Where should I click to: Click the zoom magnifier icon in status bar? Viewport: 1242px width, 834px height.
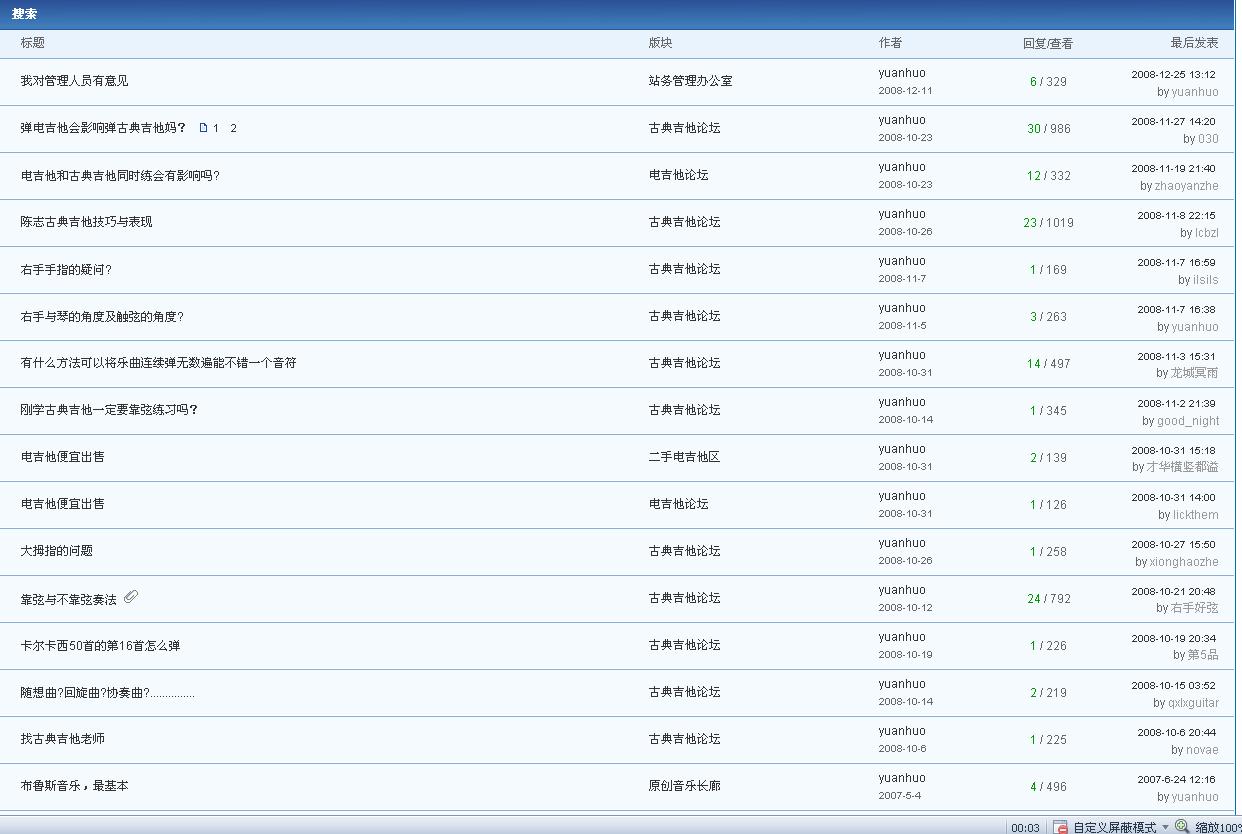pyautogui.click(x=1182, y=827)
